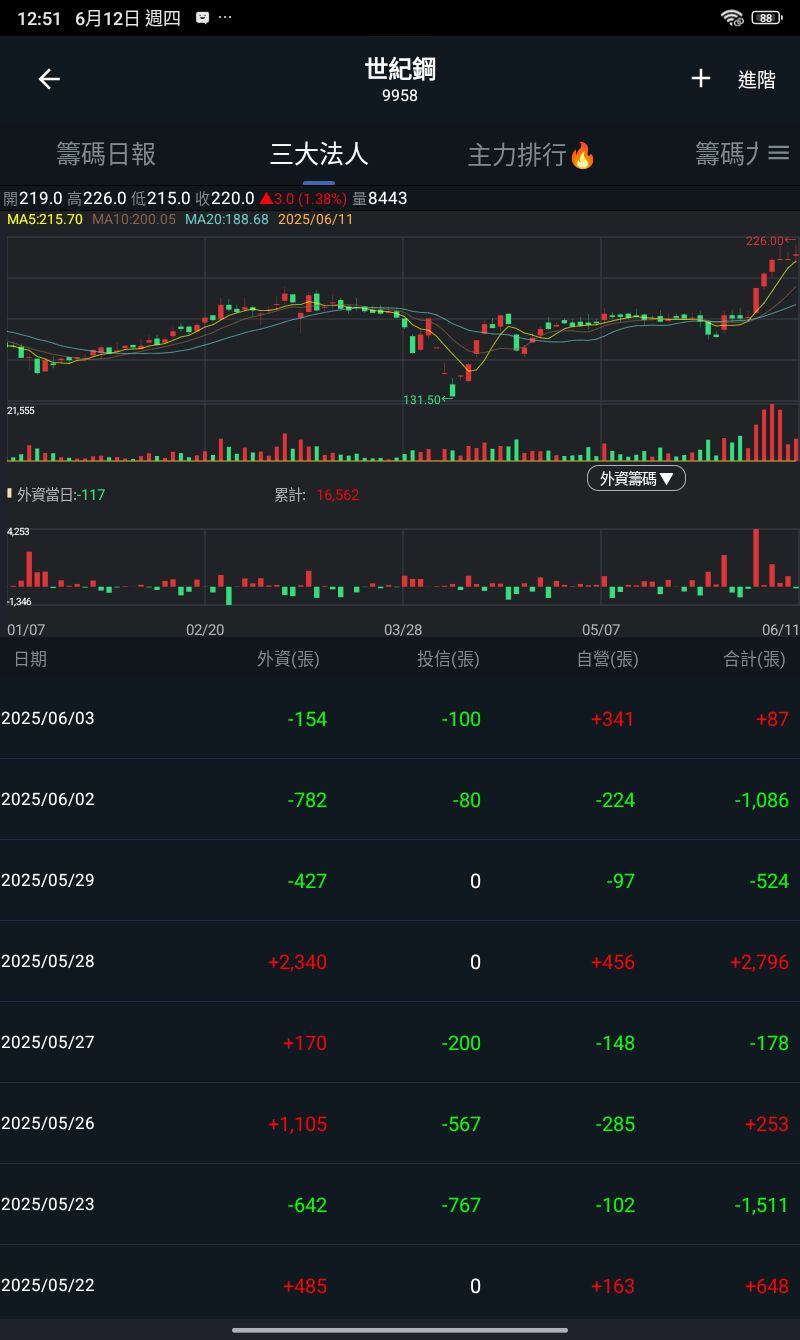The height and width of the screenshot is (1340, 800).
Task: Tap the bottom home gesture bar
Action: pos(400,1330)
